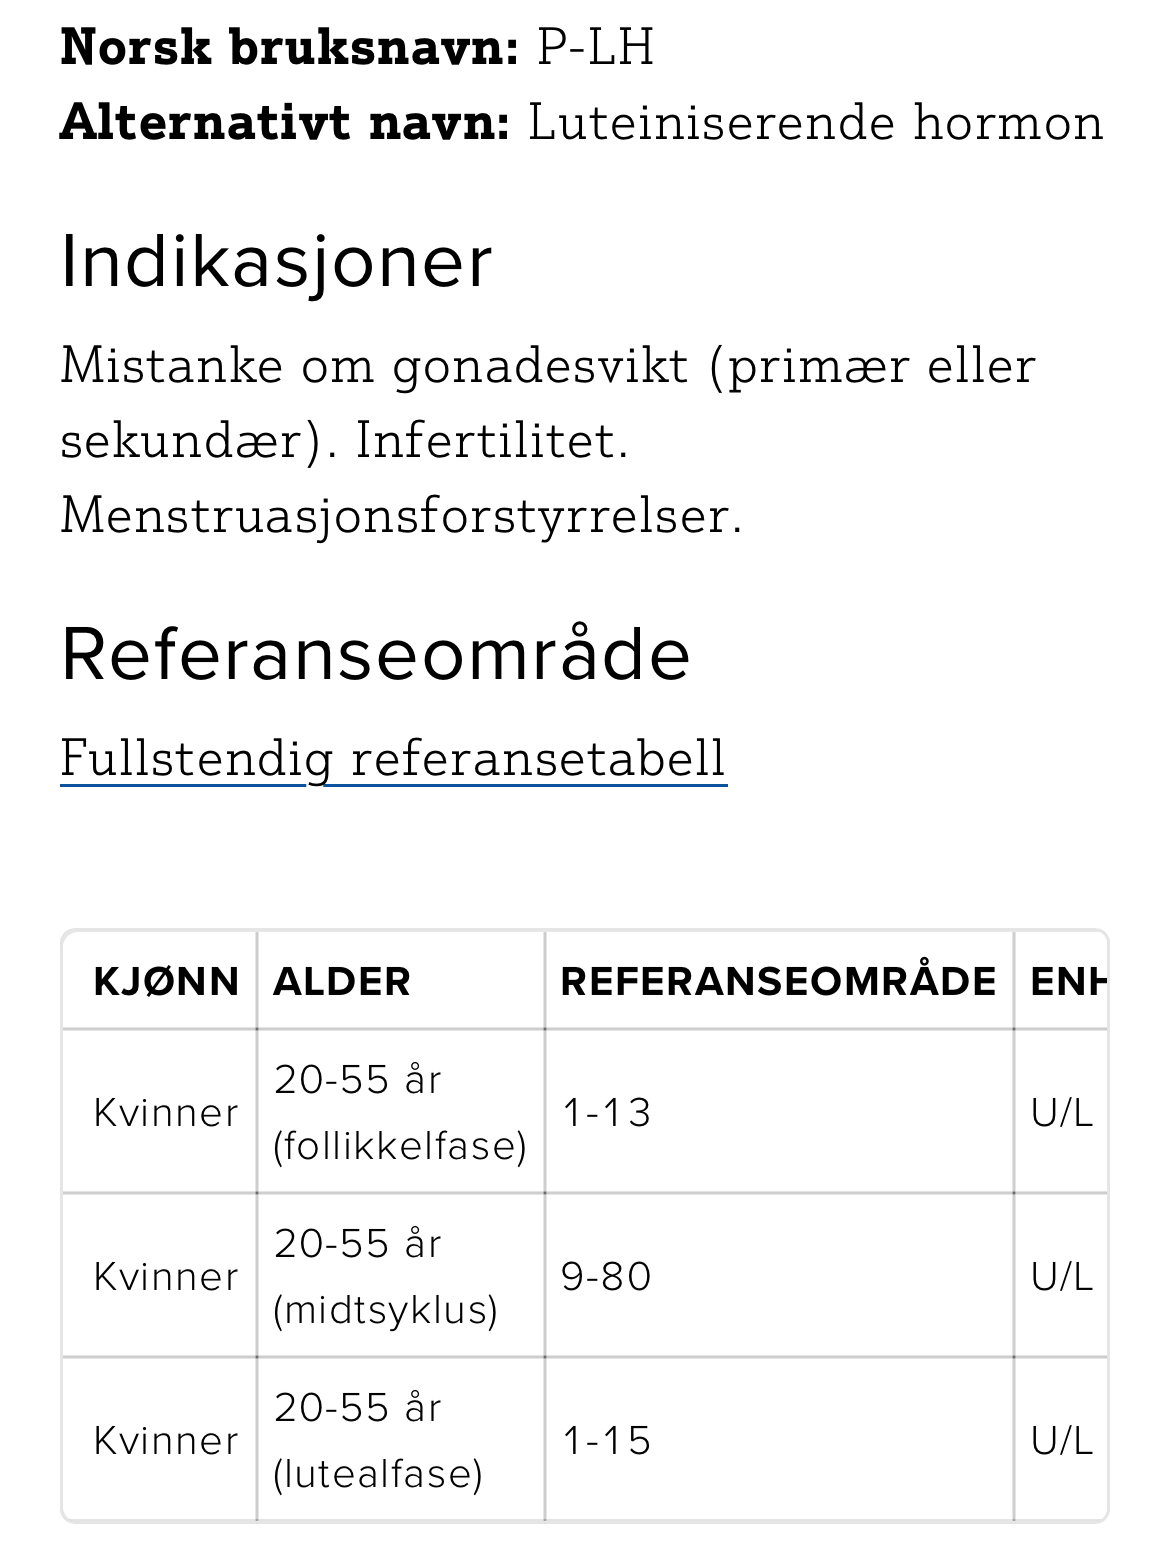
Task: Click Kvinner in the follikkelfase row
Action: pos(166,1113)
